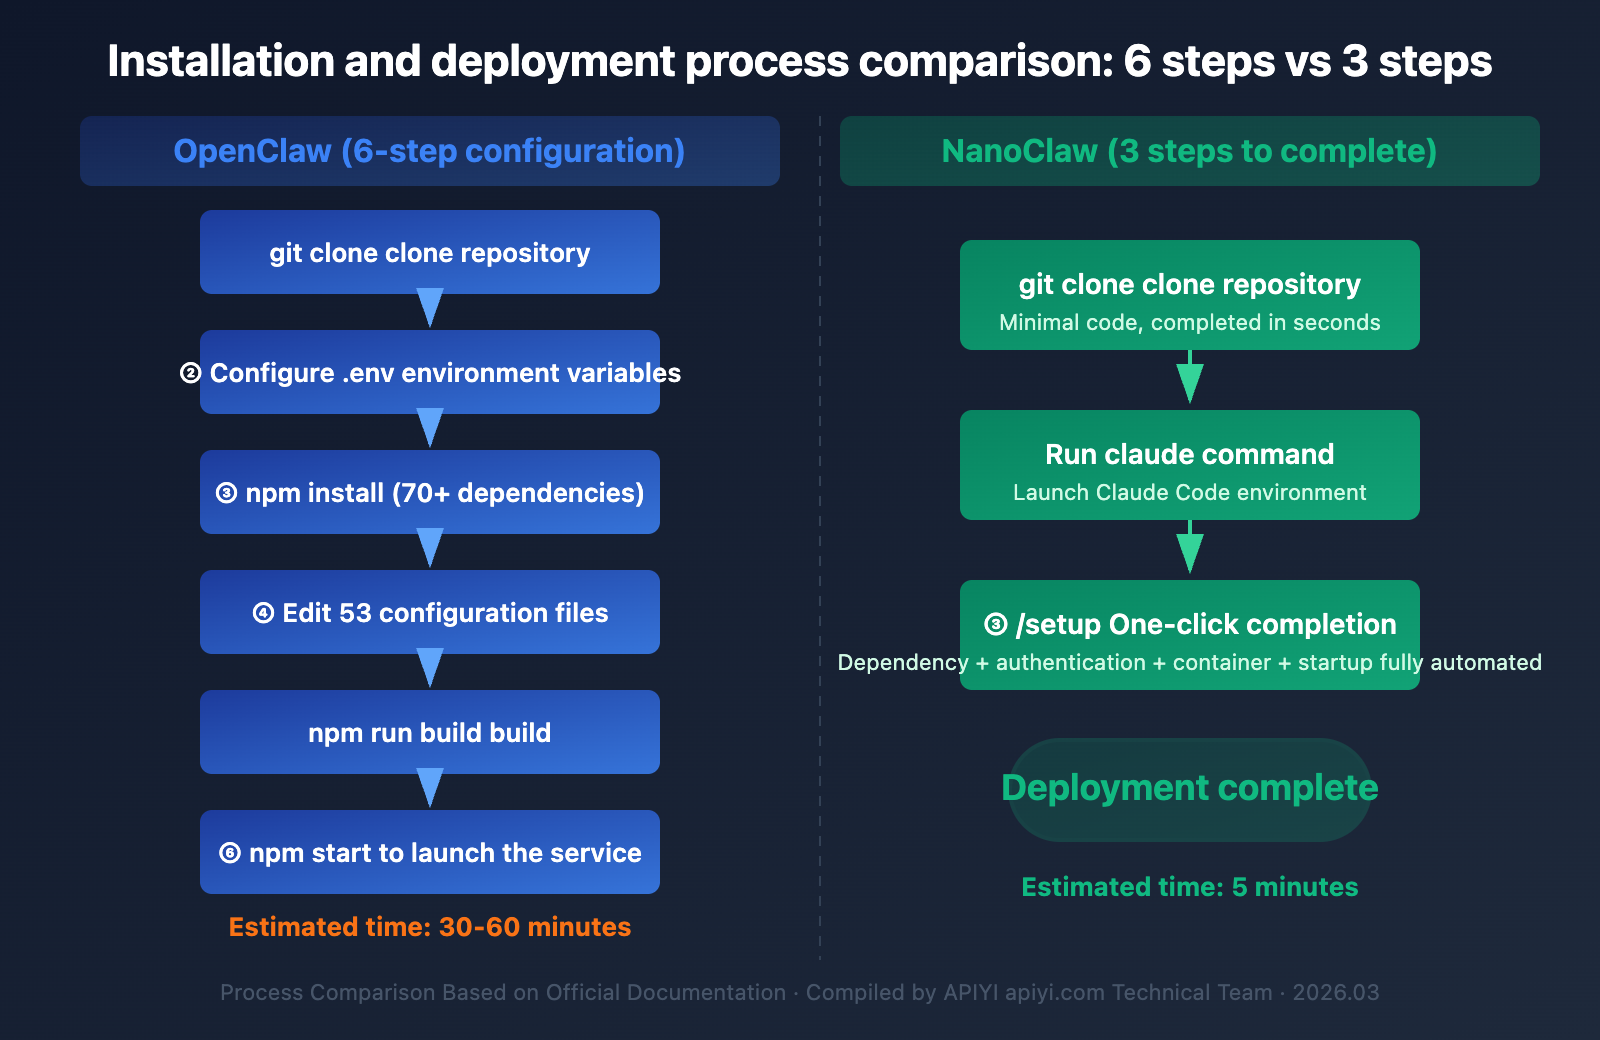The image size is (1600, 1040).
Task: Select the green arrow under Run claude command
Action: point(1190,548)
